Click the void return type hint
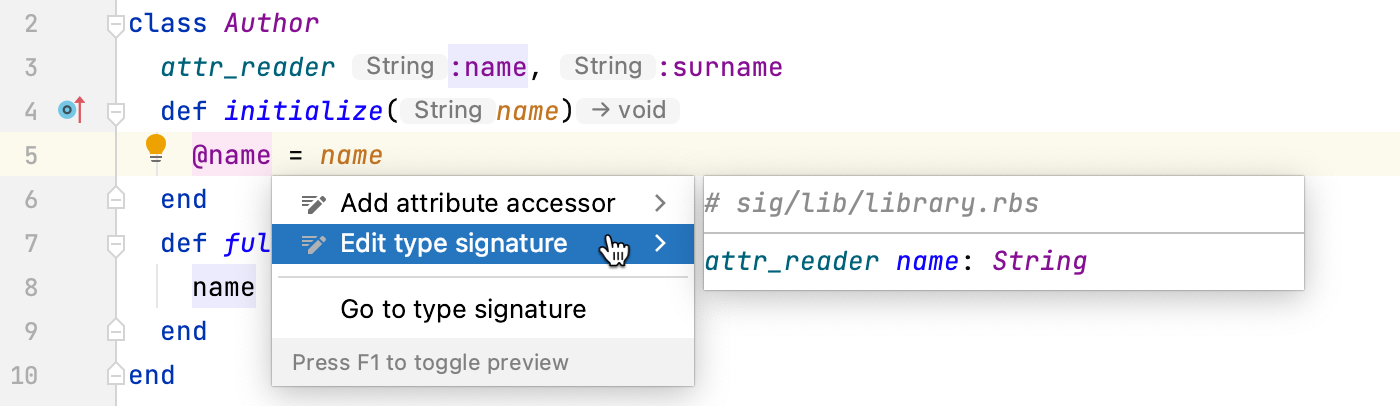The width and height of the screenshot is (1400, 406). (x=629, y=111)
